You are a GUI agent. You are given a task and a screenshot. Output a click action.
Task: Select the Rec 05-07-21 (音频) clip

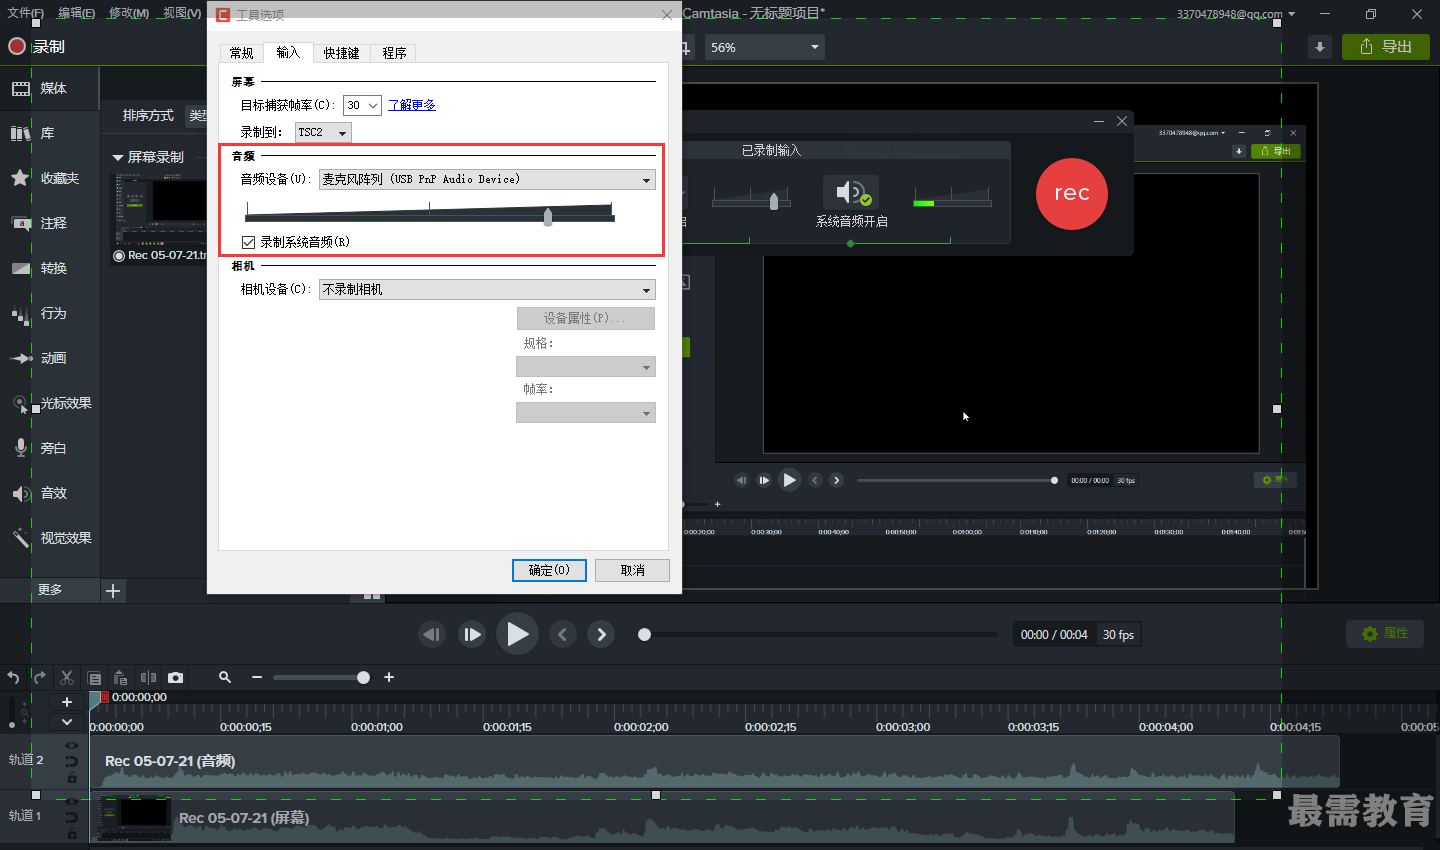pyautogui.click(x=714, y=762)
